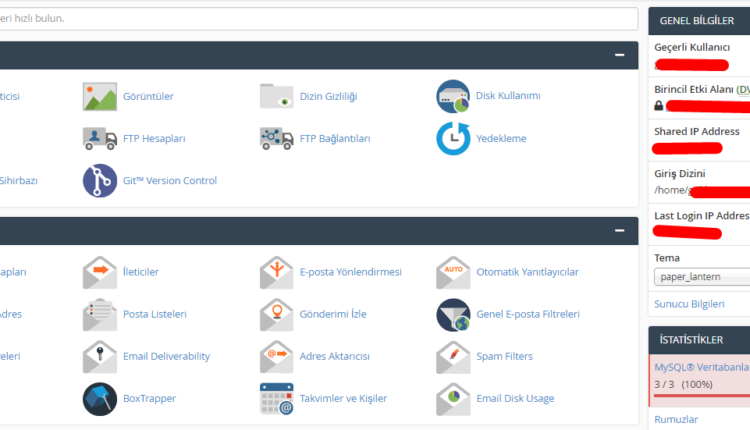Open the Görüntüler images icon
Viewport: 750px width, 430px height.
tap(99, 96)
